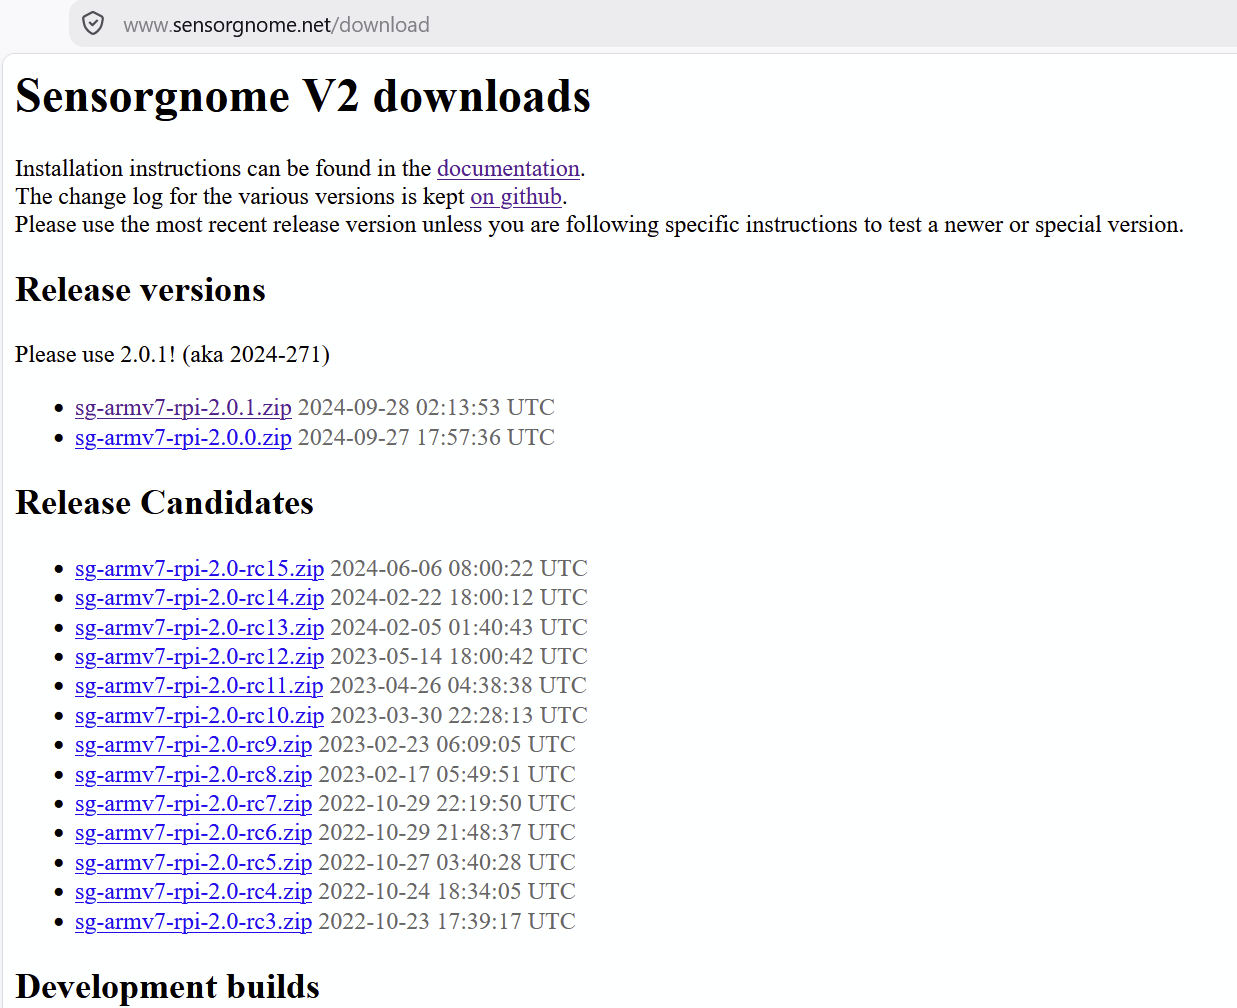Viewport: 1237px width, 1008px height.
Task: Click the timestamp 2022-10-23 17:39:17 UTC
Action: [447, 921]
